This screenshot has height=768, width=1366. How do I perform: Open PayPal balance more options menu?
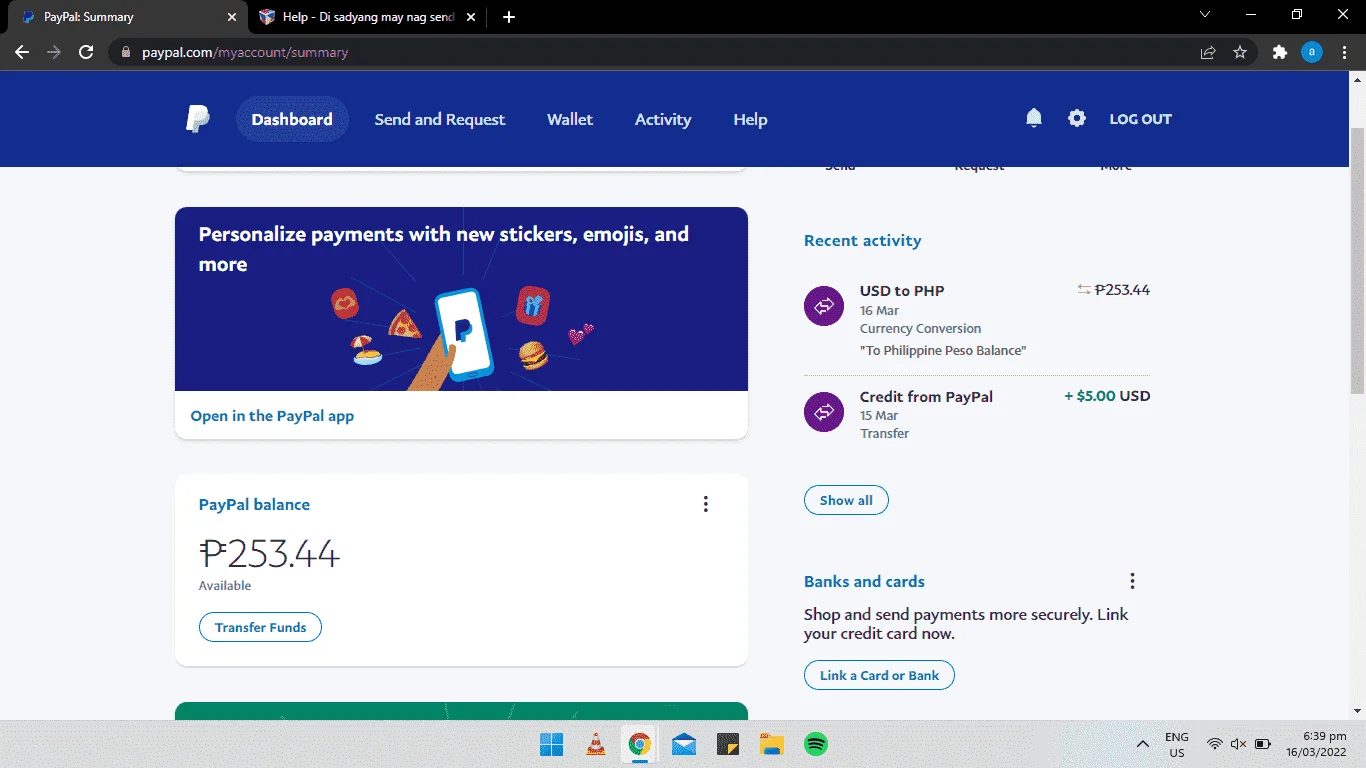click(705, 504)
